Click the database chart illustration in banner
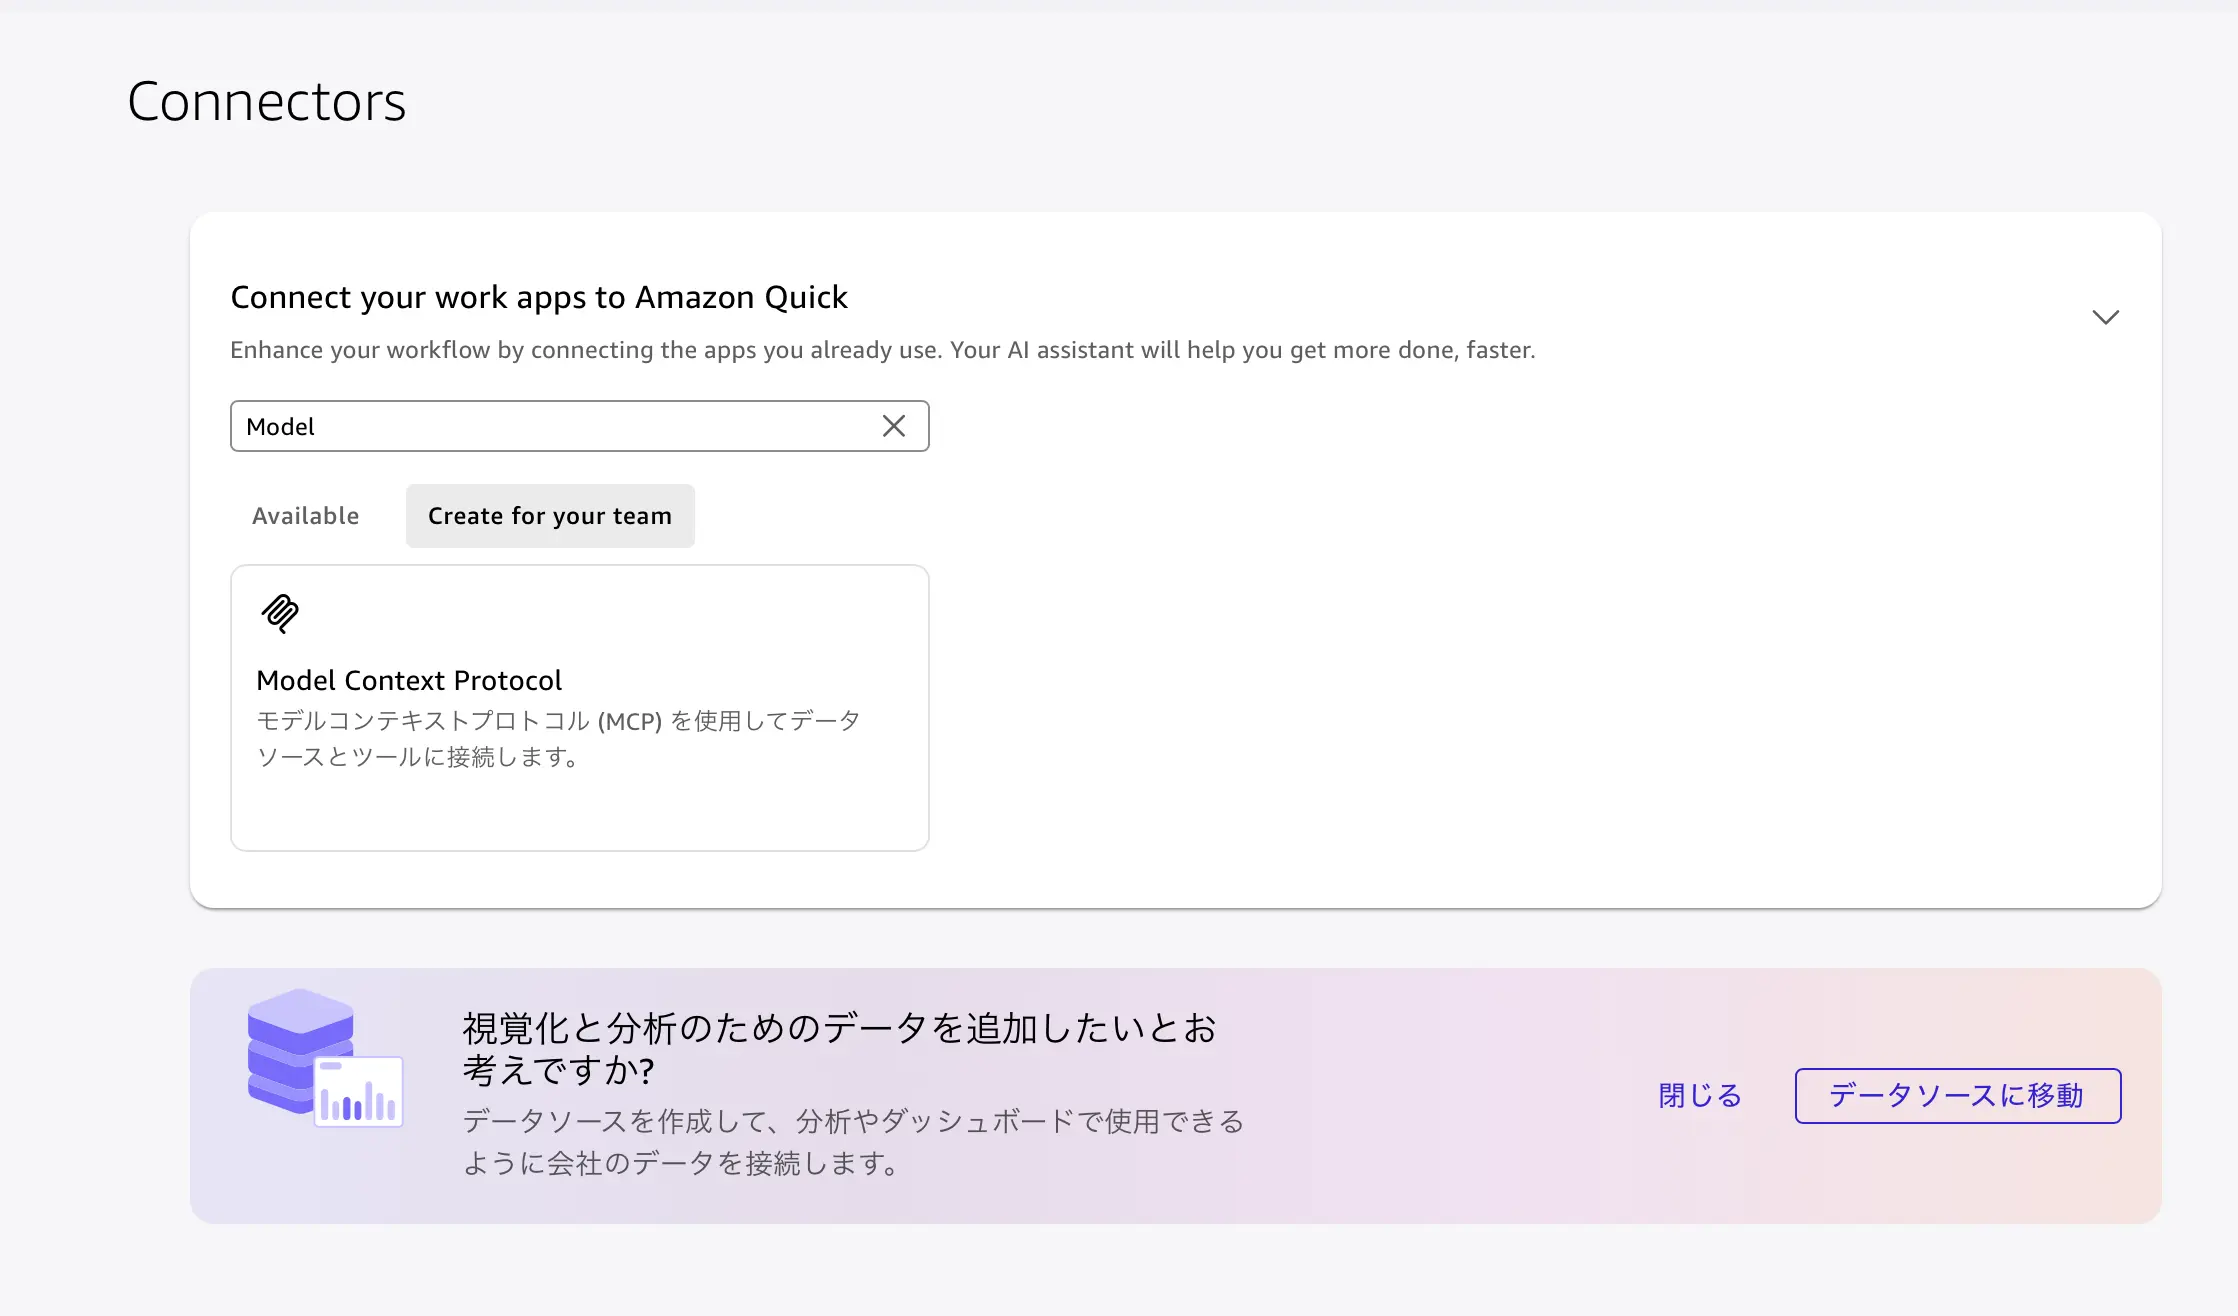This screenshot has width=2238, height=1316. tap(325, 1058)
